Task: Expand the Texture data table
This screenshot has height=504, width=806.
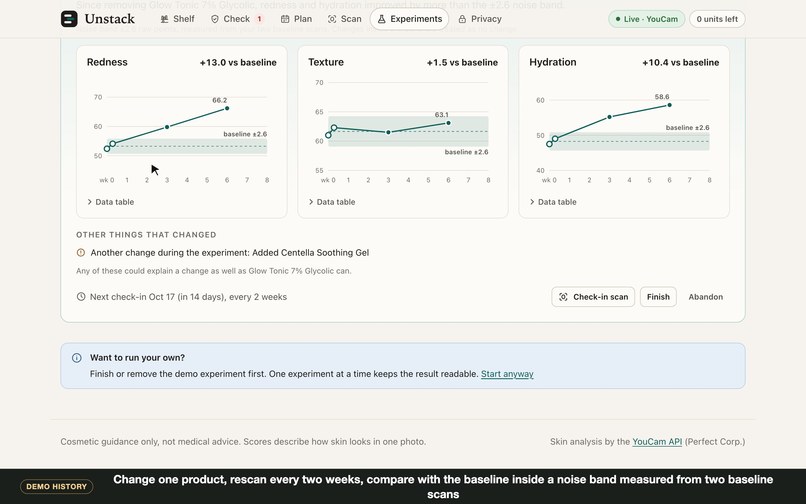Action: [332, 202]
